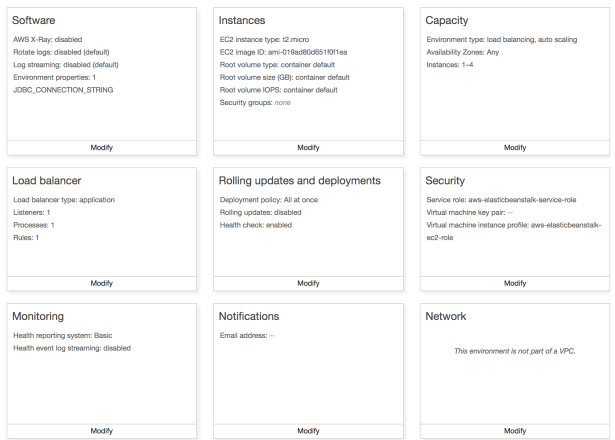The image size is (615, 440).
Task: Click the Capacity heading text
Action: (453, 21)
